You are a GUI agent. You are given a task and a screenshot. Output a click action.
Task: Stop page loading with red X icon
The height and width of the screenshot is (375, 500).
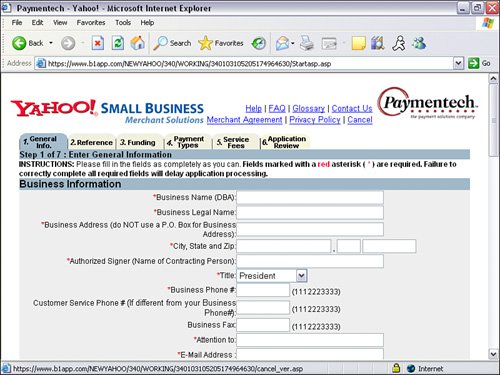pyautogui.click(x=98, y=43)
